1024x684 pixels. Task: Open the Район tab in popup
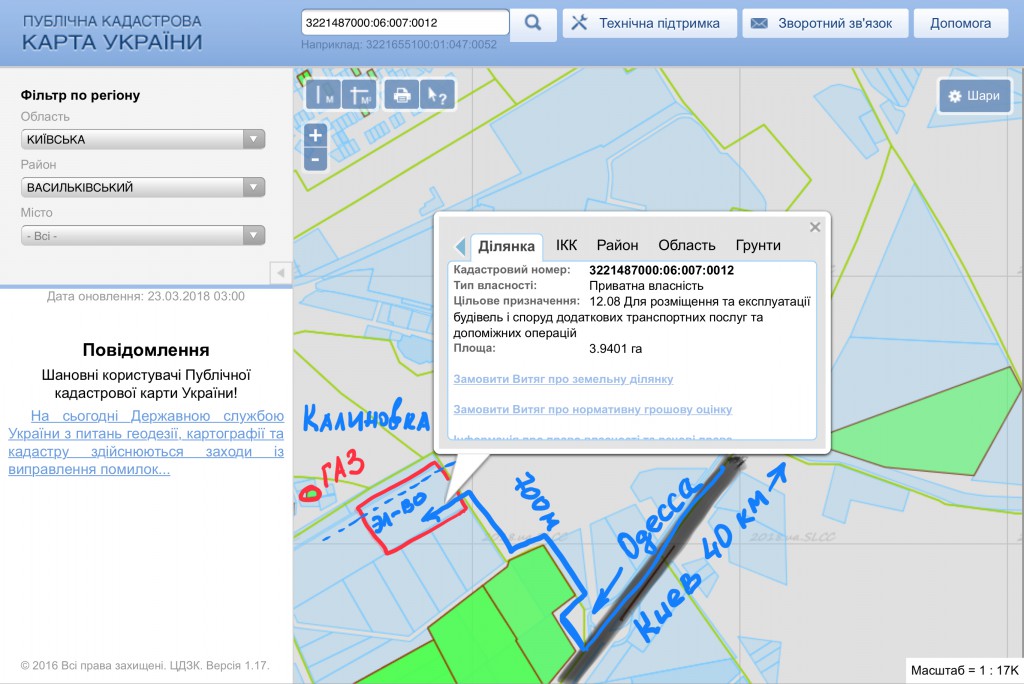[617, 245]
